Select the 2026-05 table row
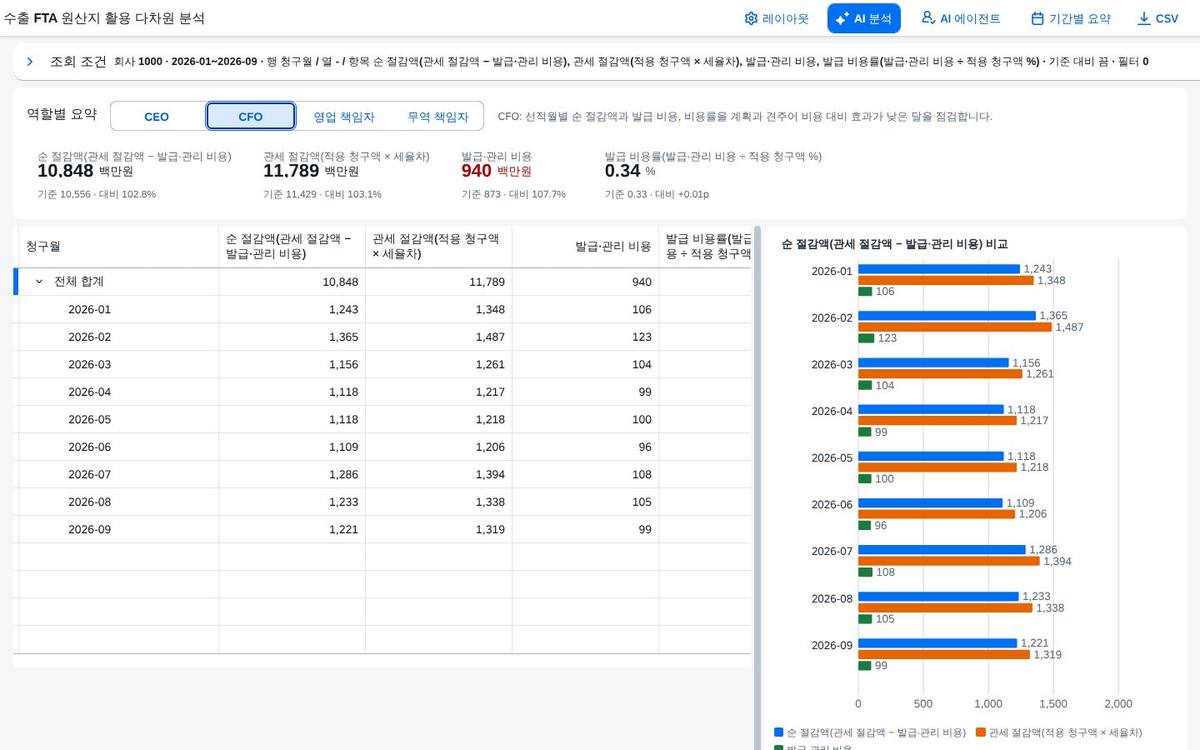The image size is (1200, 750). [384, 419]
